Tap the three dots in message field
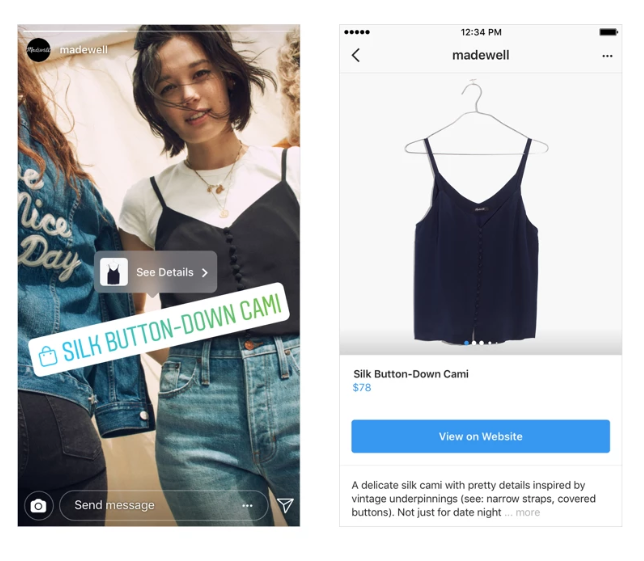Image resolution: width=644 pixels, height=561 pixels. (x=247, y=506)
